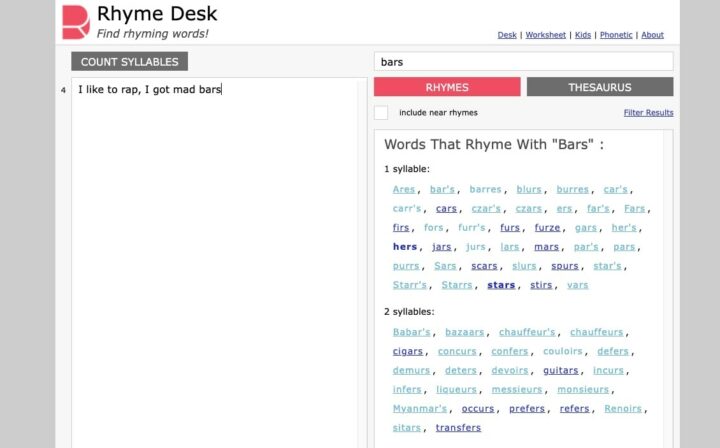Screen dimensions: 720x448
Task: Select the rhyme word "scars"
Action: tap(484, 266)
